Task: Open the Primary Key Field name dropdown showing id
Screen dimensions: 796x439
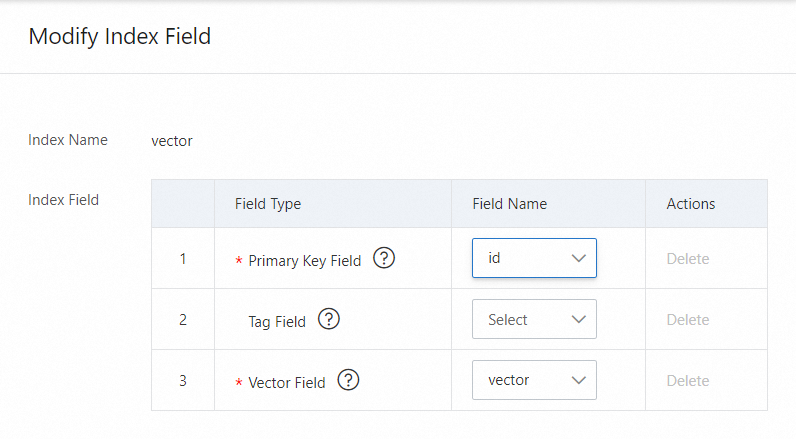Action: point(534,258)
